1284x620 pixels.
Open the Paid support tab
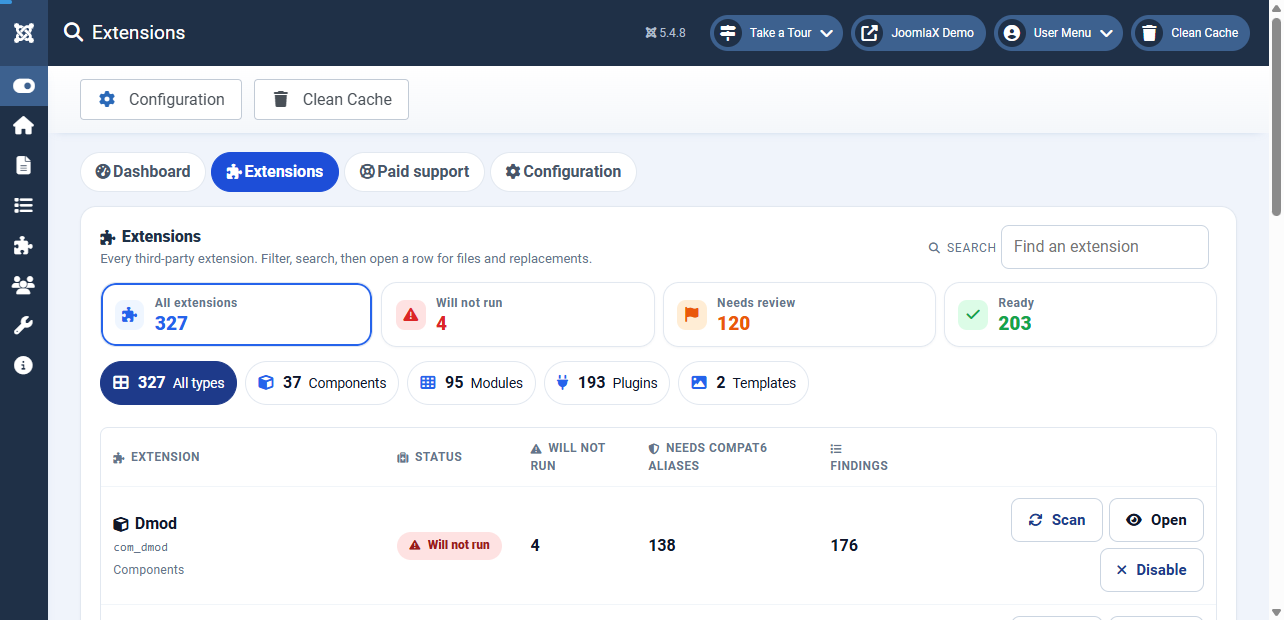click(414, 172)
